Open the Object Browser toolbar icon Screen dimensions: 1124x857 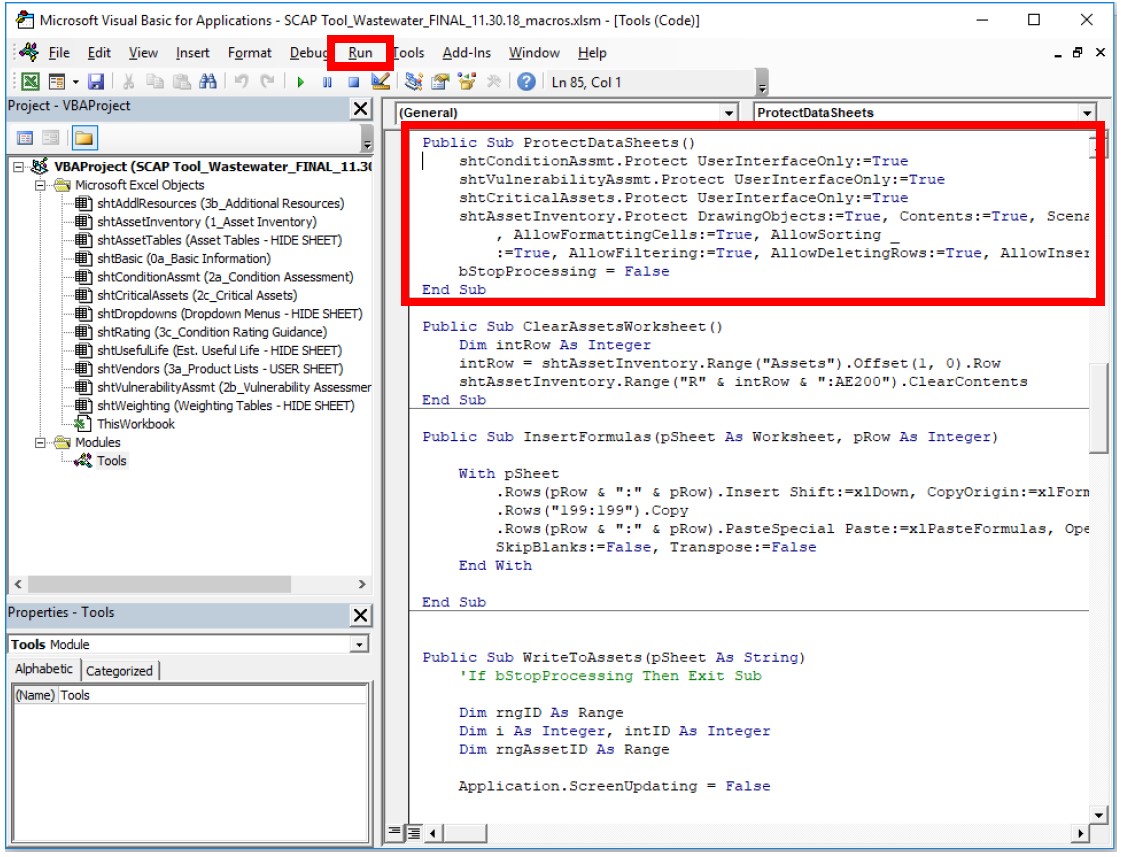(467, 82)
